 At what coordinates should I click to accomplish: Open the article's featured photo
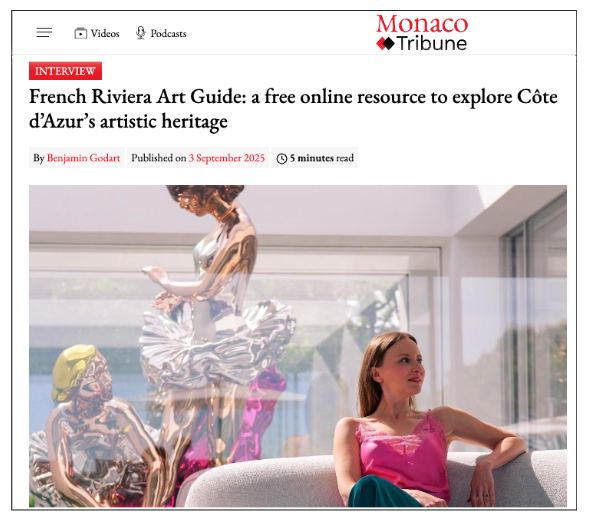[x=298, y=346]
